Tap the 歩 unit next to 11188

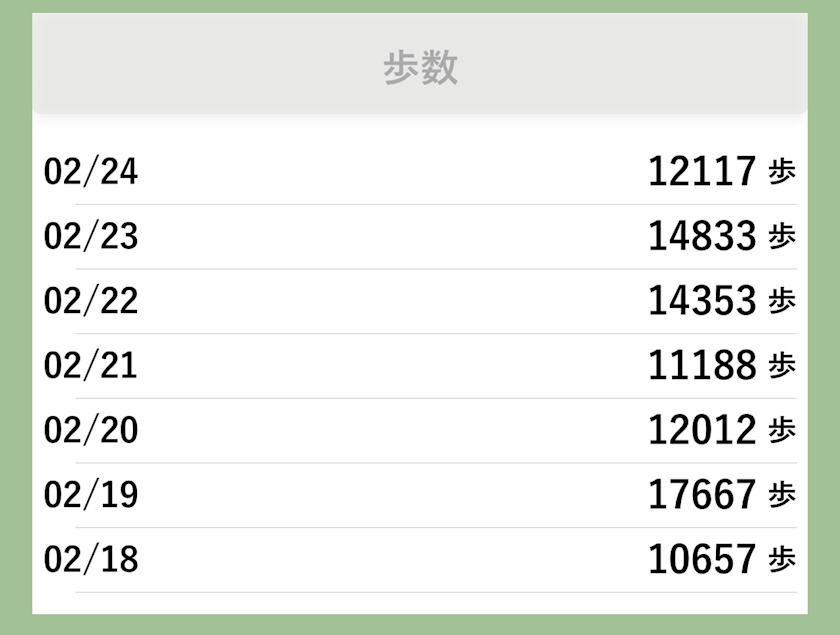(x=782, y=366)
